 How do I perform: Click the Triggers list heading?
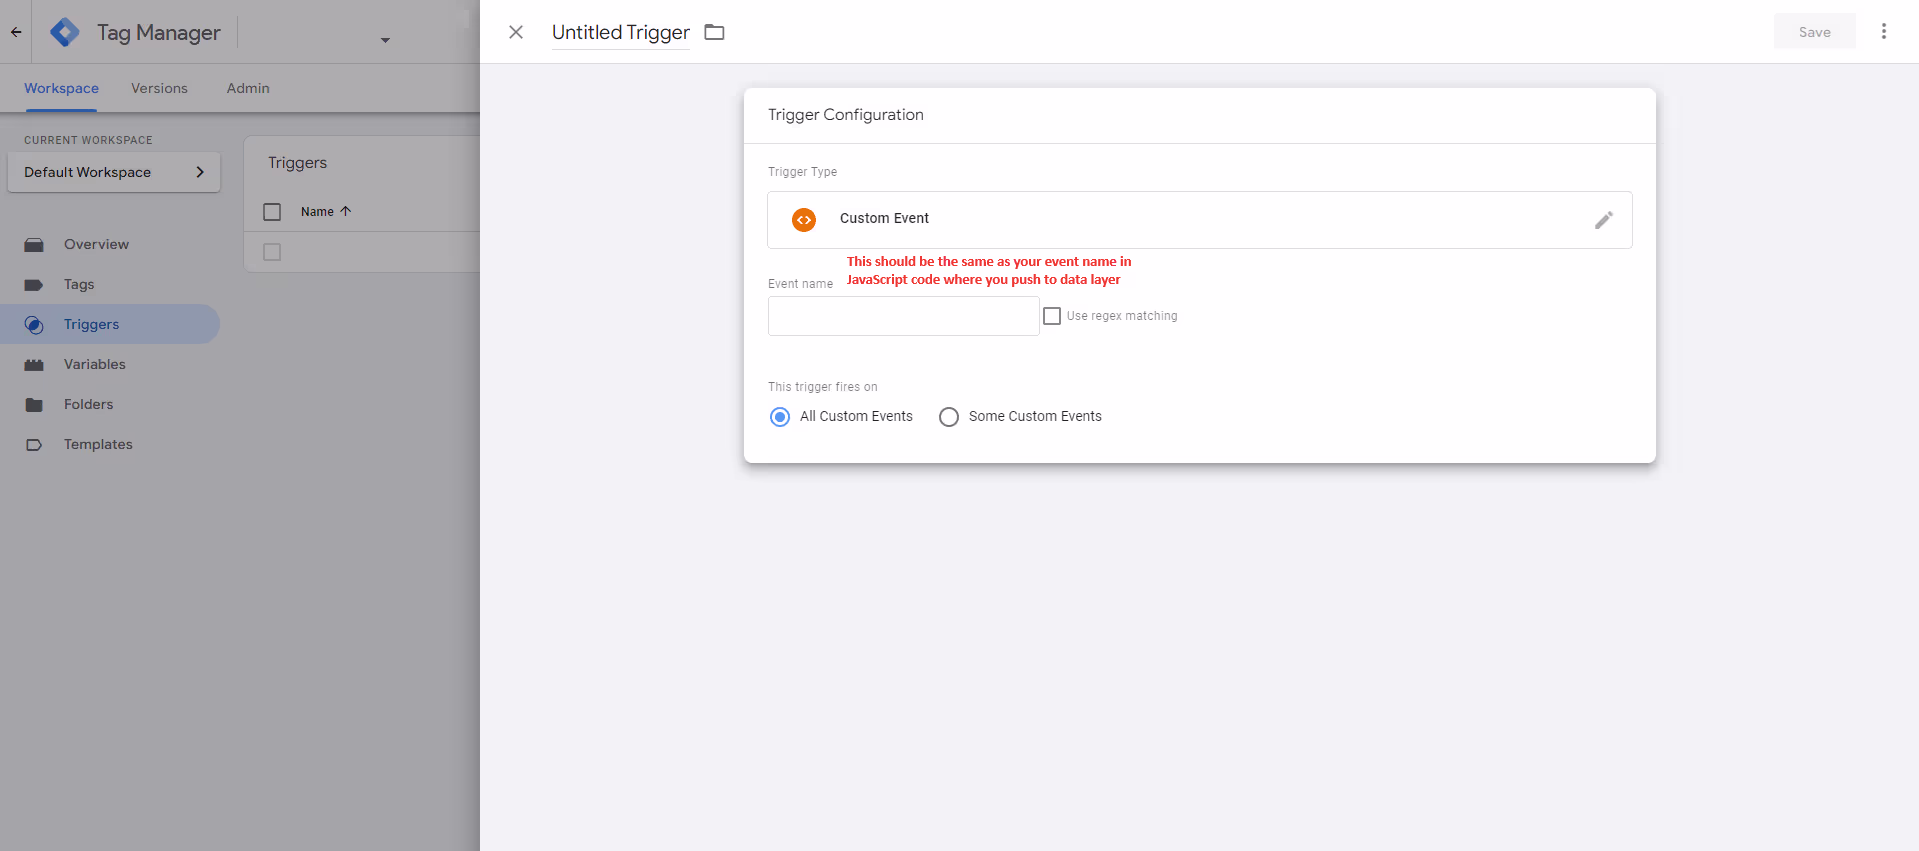(x=297, y=163)
